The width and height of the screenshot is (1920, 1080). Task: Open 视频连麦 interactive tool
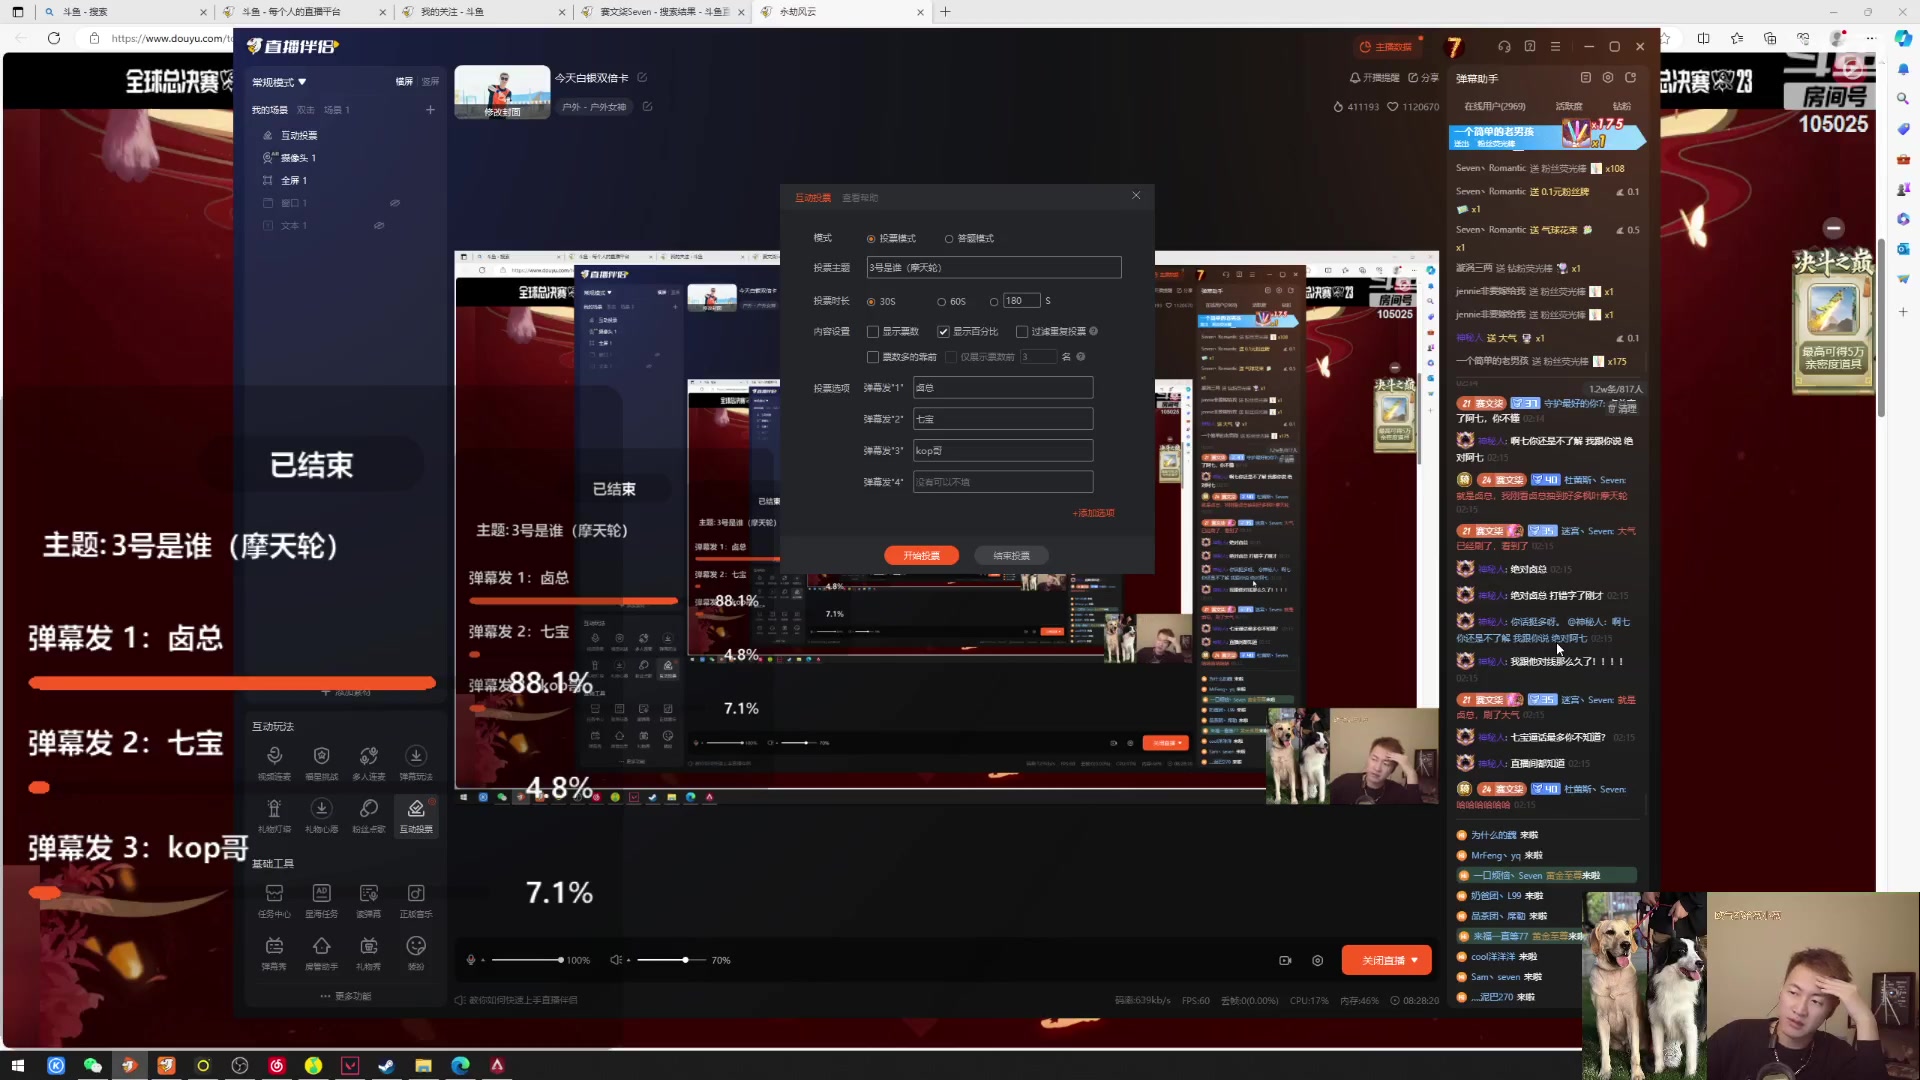pos(274,763)
